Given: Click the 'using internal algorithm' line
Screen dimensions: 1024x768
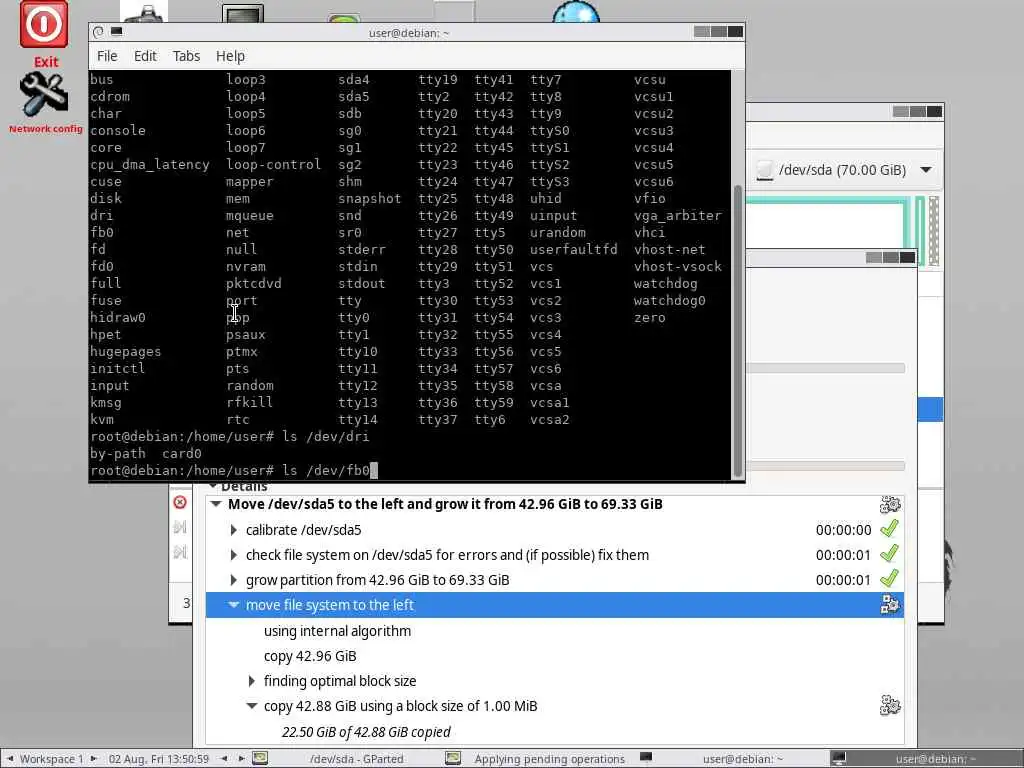Looking at the screenshot, I should (338, 631).
